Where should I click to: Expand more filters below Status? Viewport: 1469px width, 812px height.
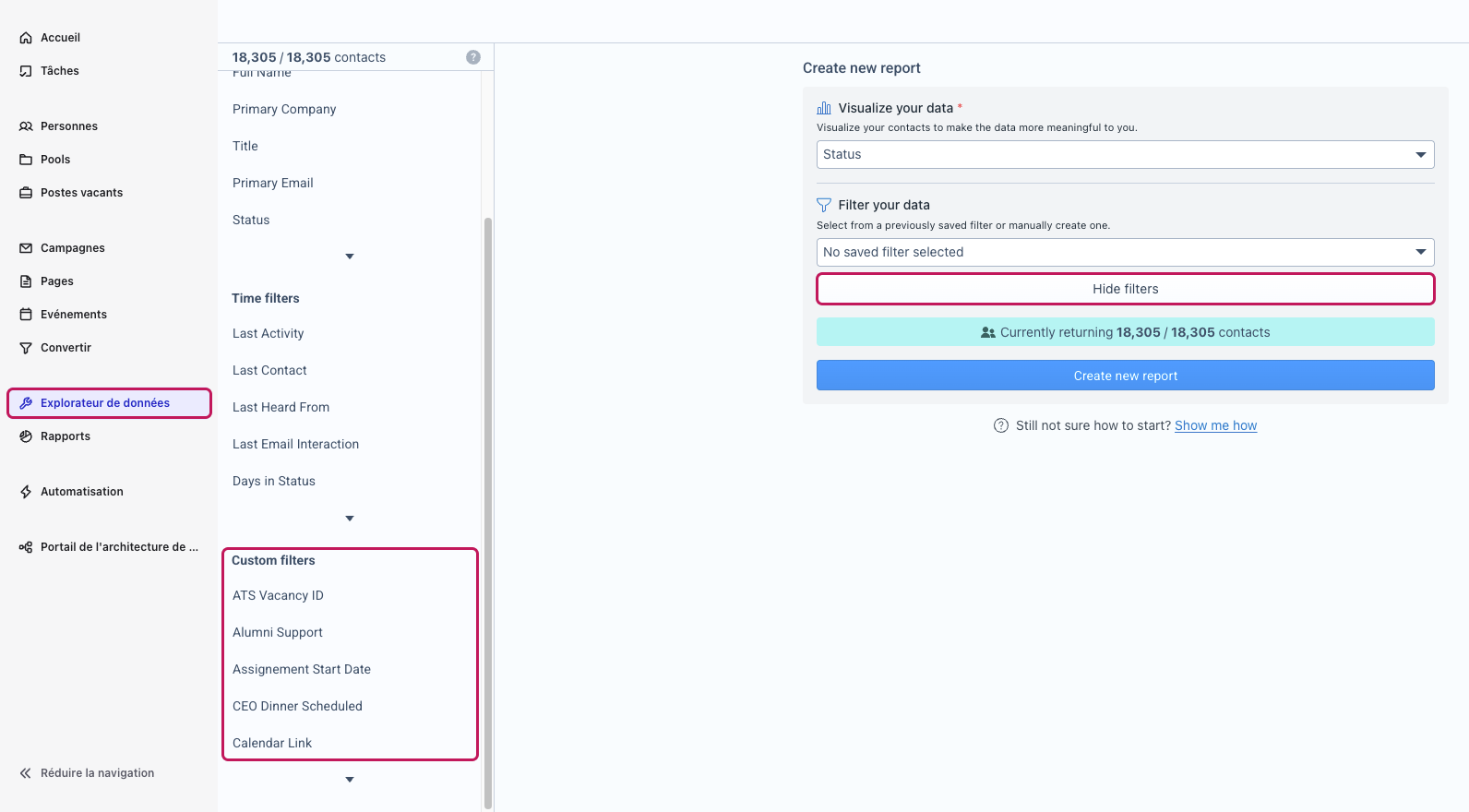(x=349, y=257)
